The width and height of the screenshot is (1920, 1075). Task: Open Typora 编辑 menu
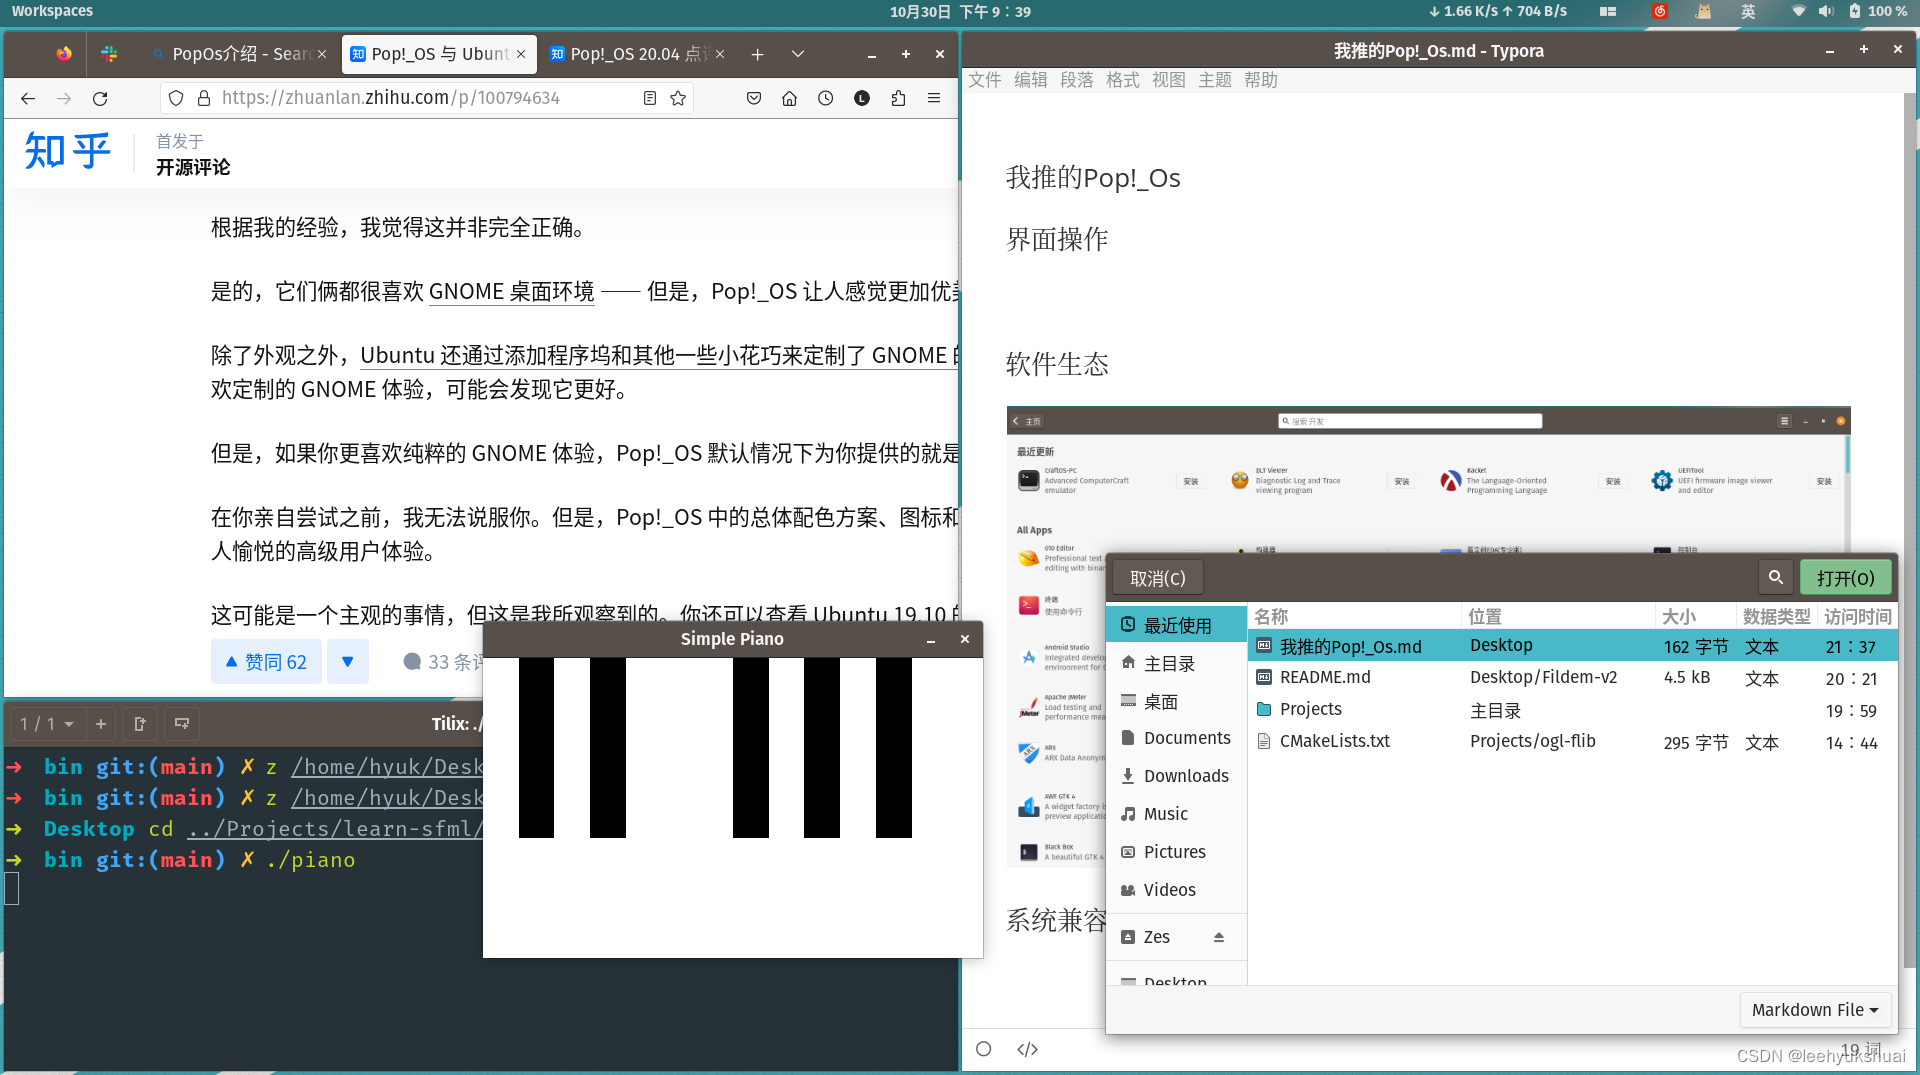(1030, 80)
